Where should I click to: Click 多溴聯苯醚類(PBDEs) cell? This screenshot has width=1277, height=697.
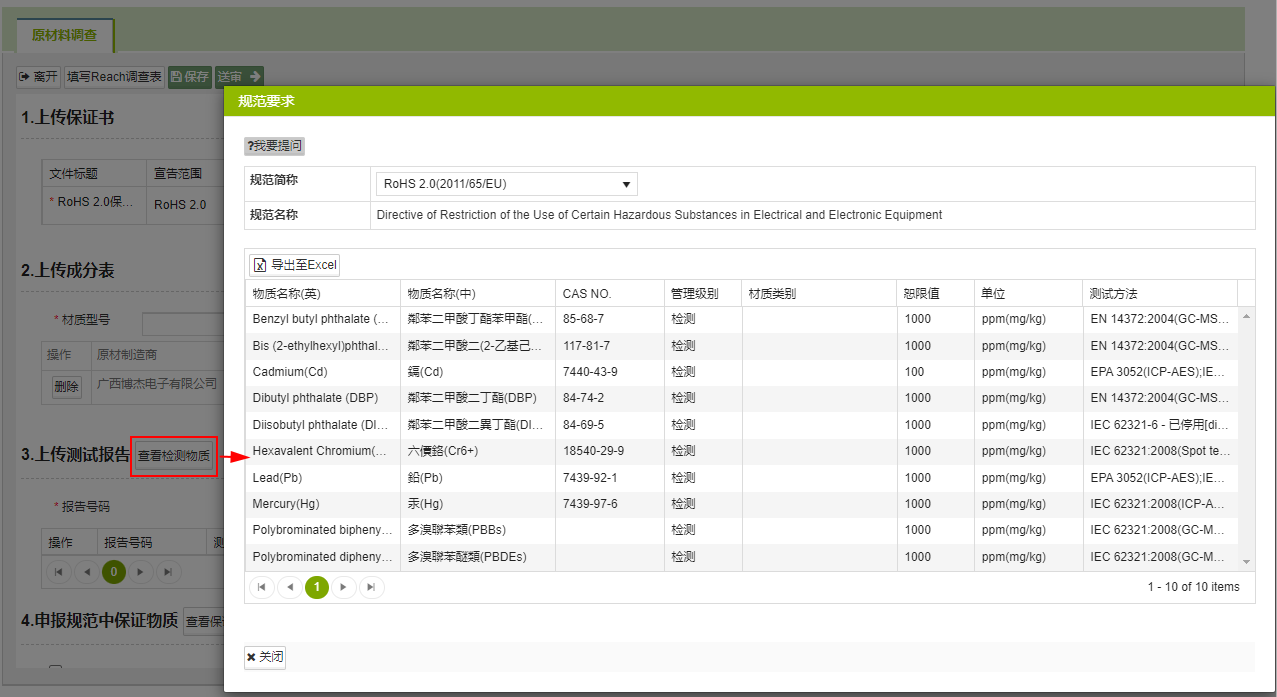[477, 557]
